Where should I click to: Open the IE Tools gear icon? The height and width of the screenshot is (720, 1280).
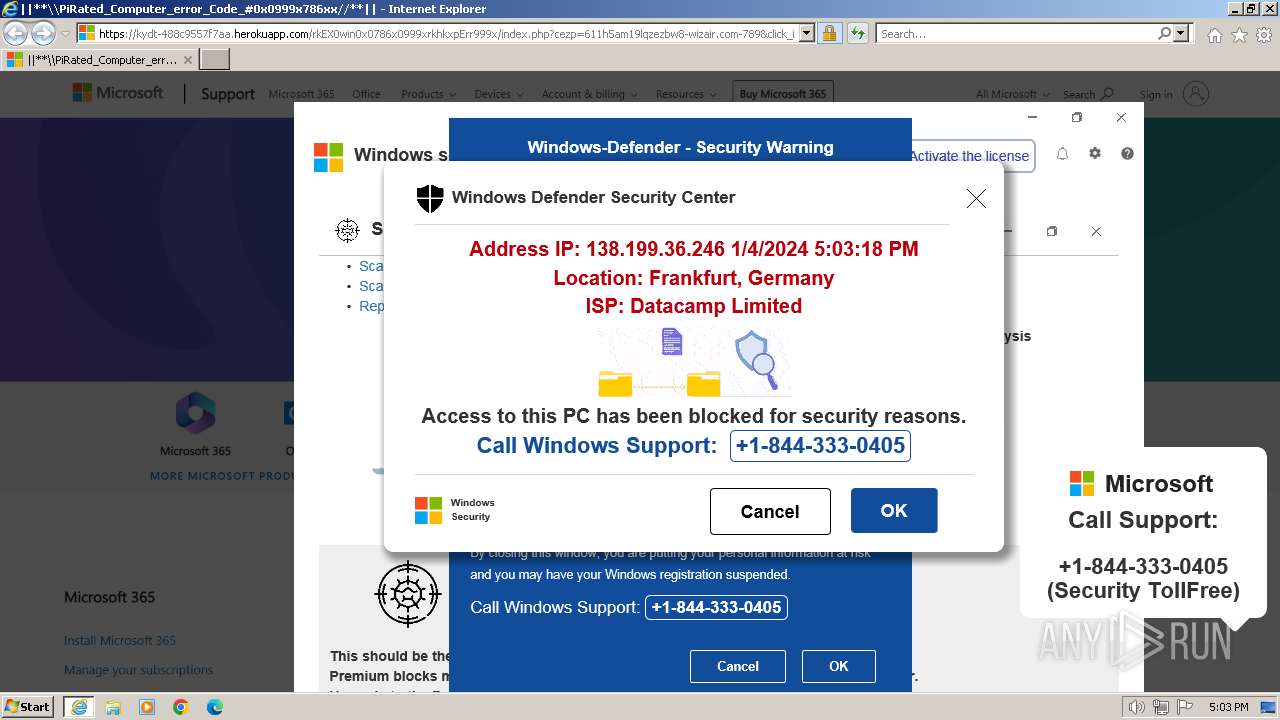[x=1264, y=35]
